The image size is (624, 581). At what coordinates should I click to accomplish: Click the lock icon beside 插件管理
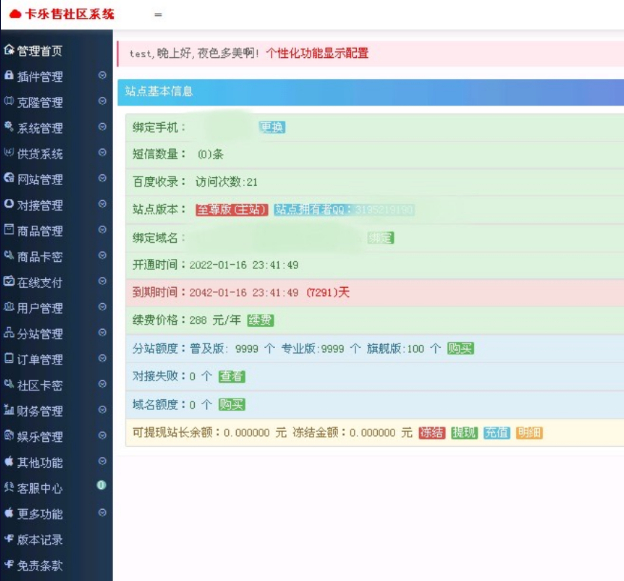pyautogui.click(x=9, y=75)
